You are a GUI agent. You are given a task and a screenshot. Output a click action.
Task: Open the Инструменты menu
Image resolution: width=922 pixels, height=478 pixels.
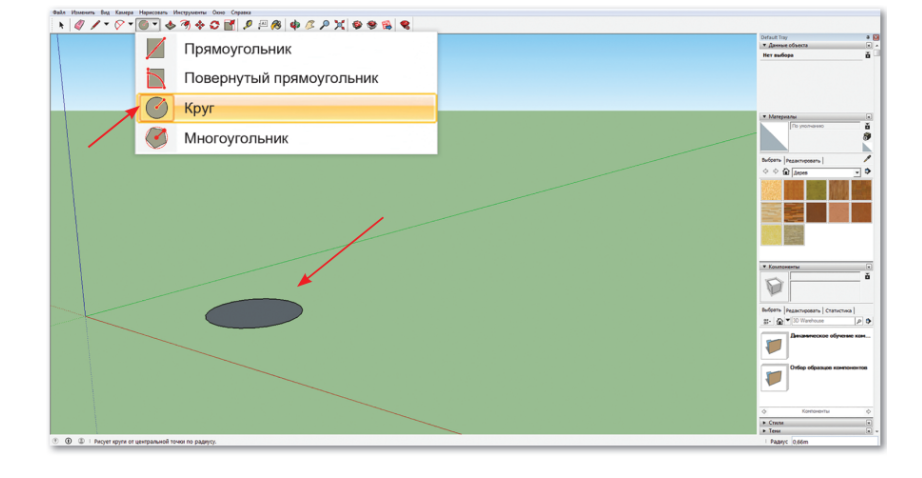point(190,12)
